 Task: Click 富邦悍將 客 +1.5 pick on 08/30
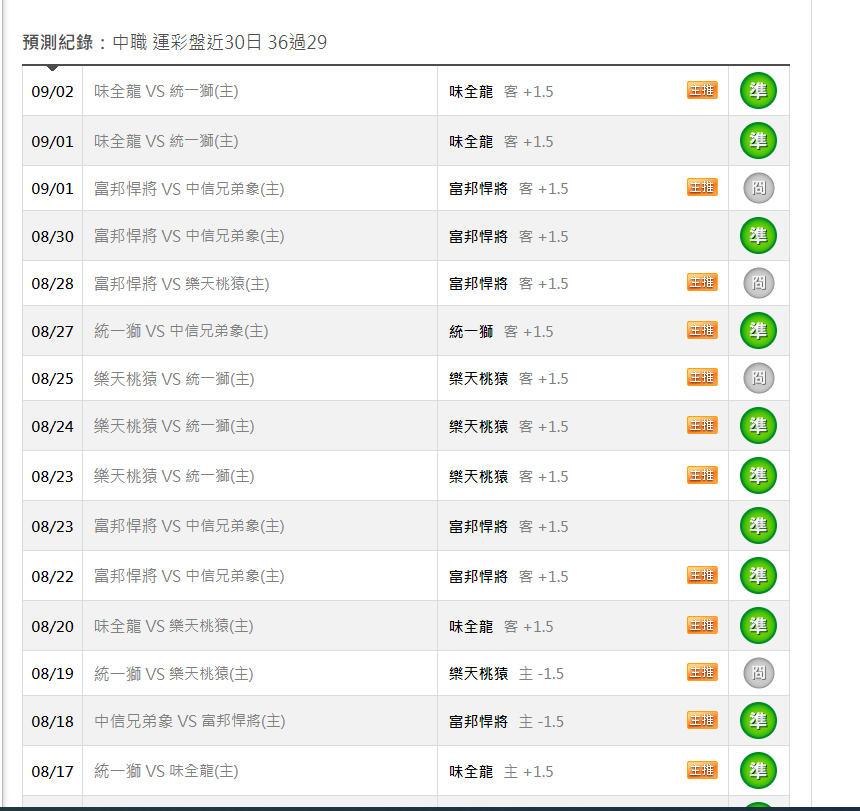508,237
